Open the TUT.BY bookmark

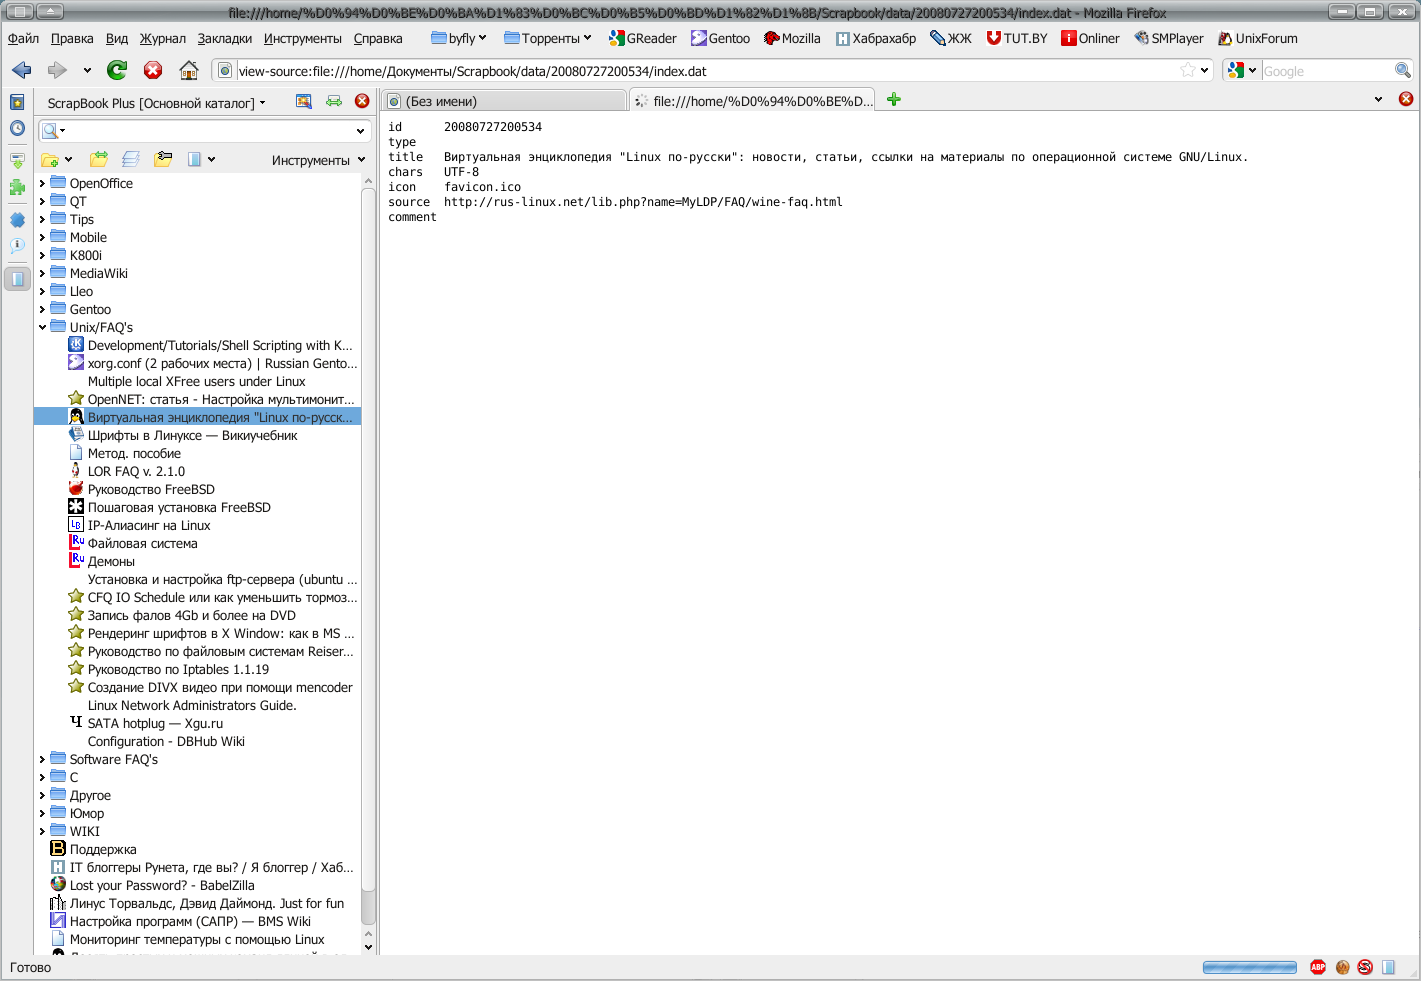click(1016, 38)
